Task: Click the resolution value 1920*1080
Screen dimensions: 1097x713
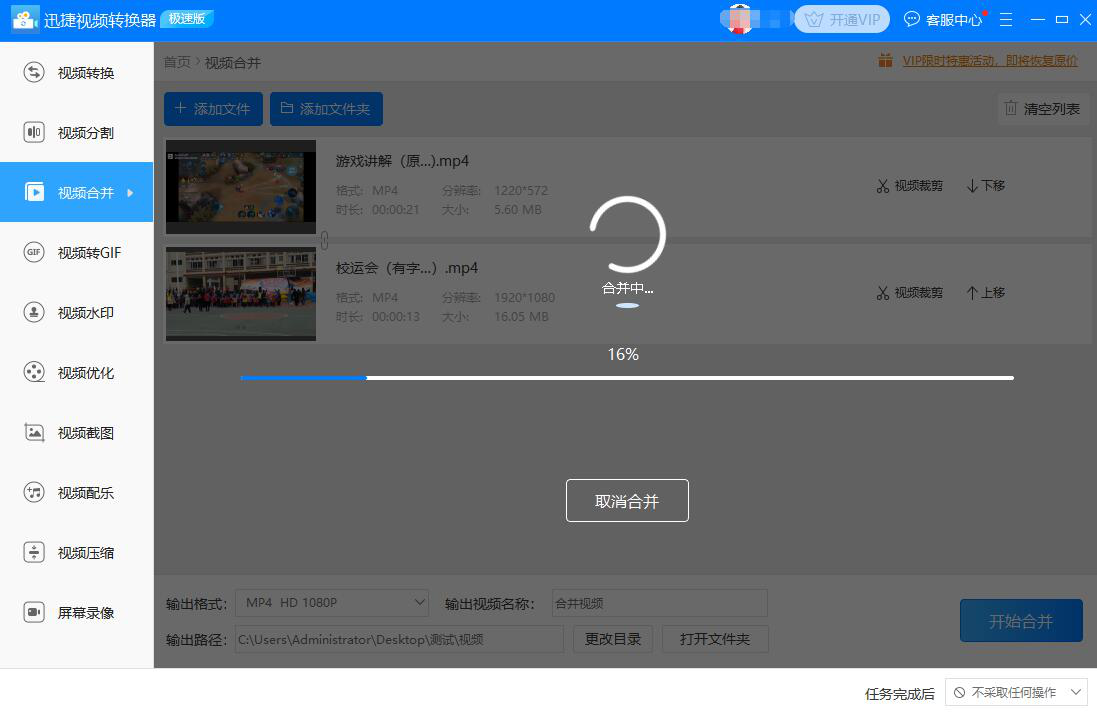Action: point(525,297)
